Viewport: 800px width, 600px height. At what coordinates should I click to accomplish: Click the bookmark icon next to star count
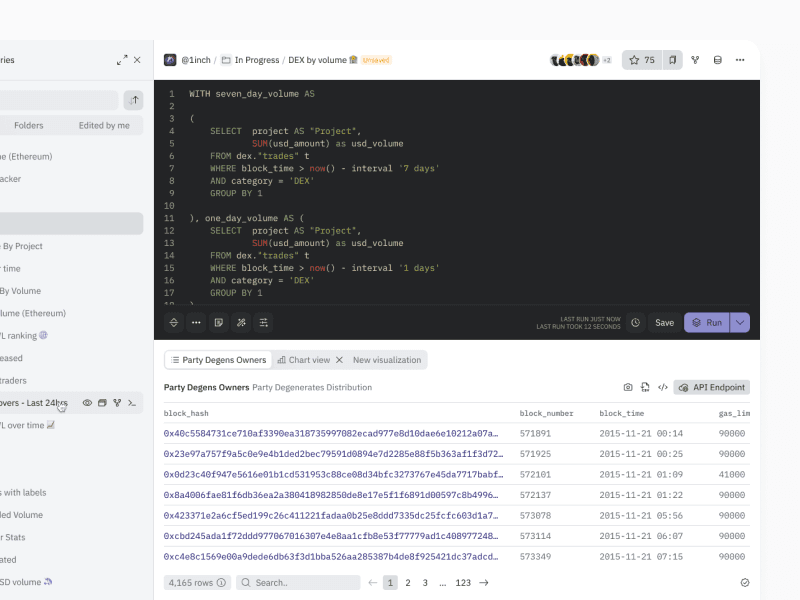[x=673, y=60]
